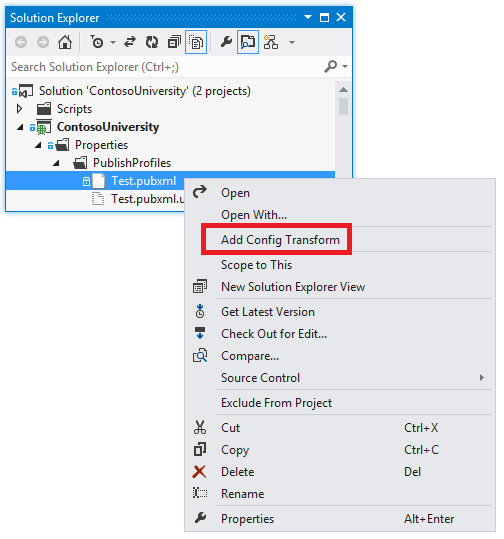Click the Forward navigation arrow icon

[43, 42]
